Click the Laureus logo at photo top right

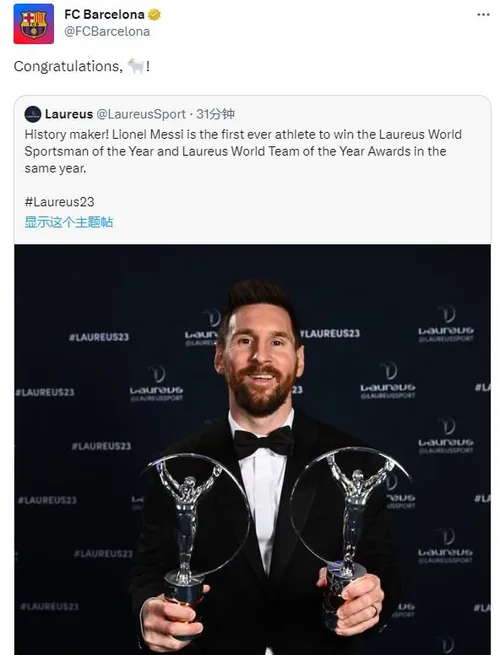[446, 324]
